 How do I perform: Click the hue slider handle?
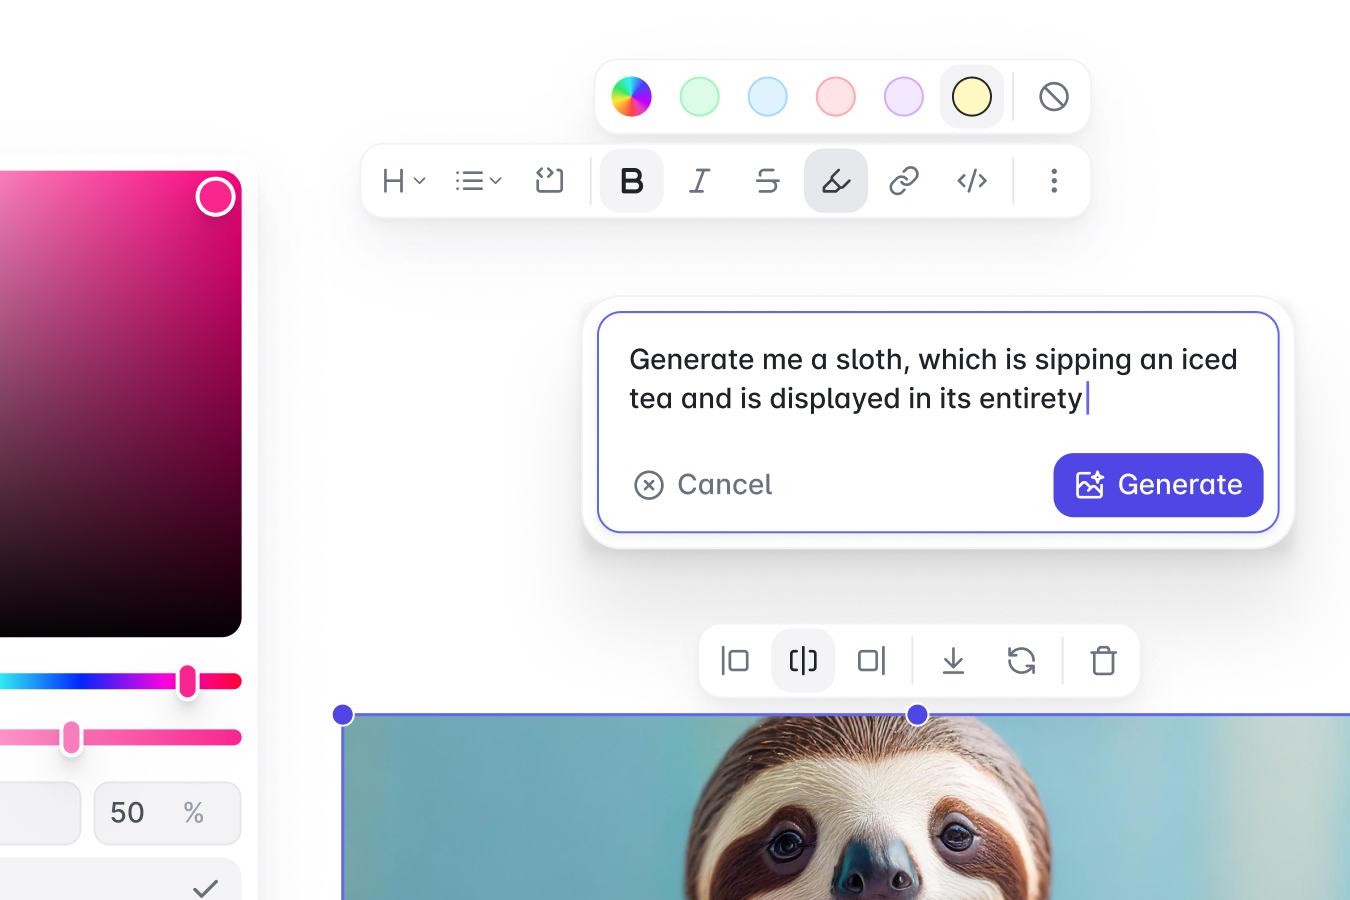click(187, 681)
